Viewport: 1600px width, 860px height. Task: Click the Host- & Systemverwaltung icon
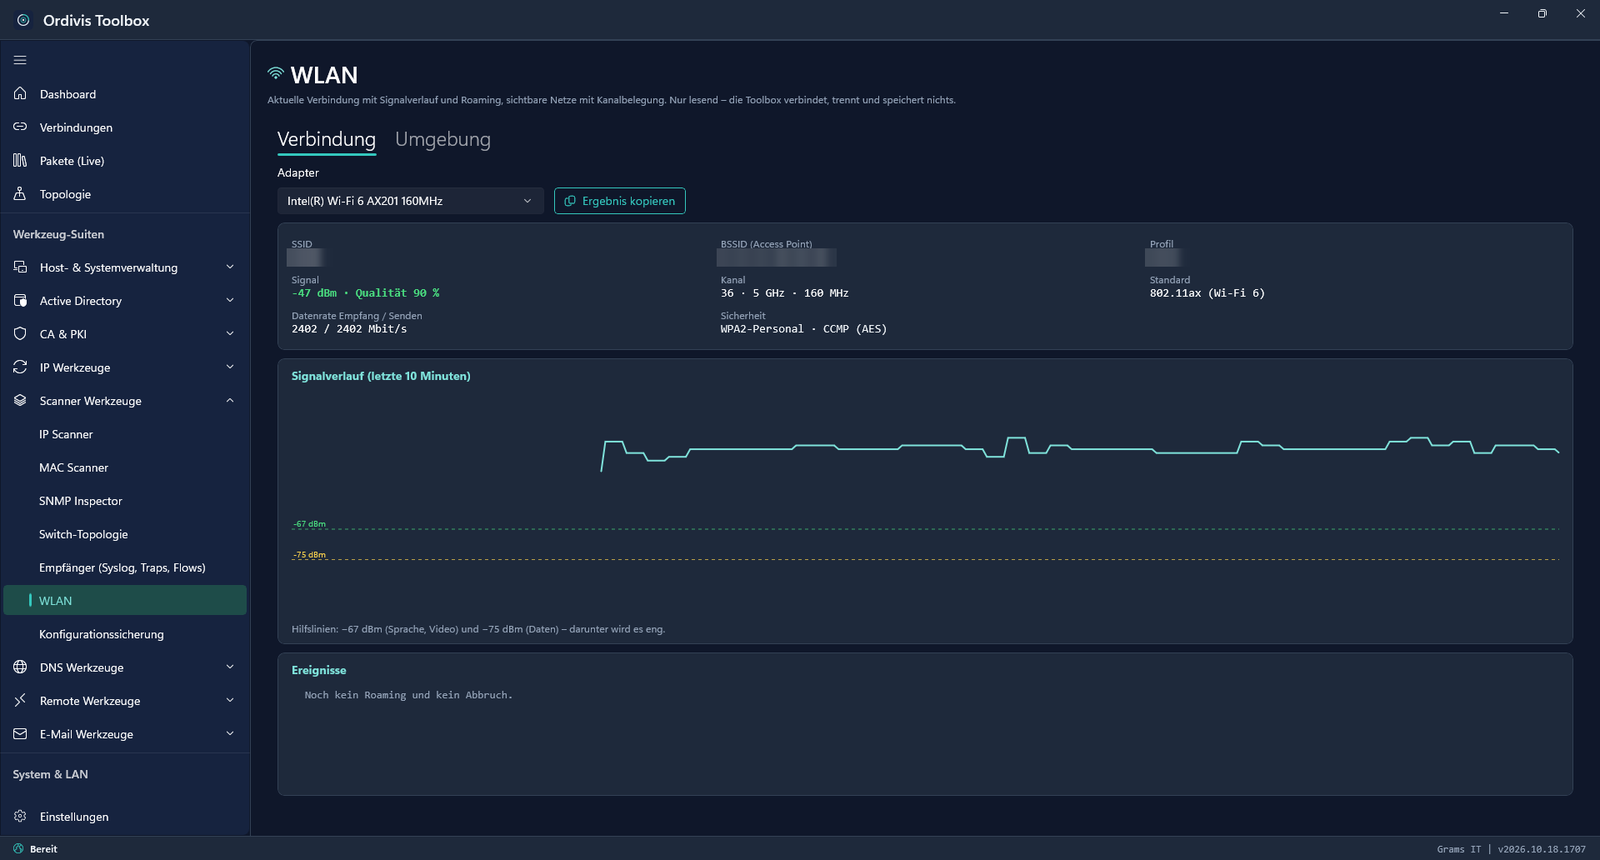(x=20, y=267)
